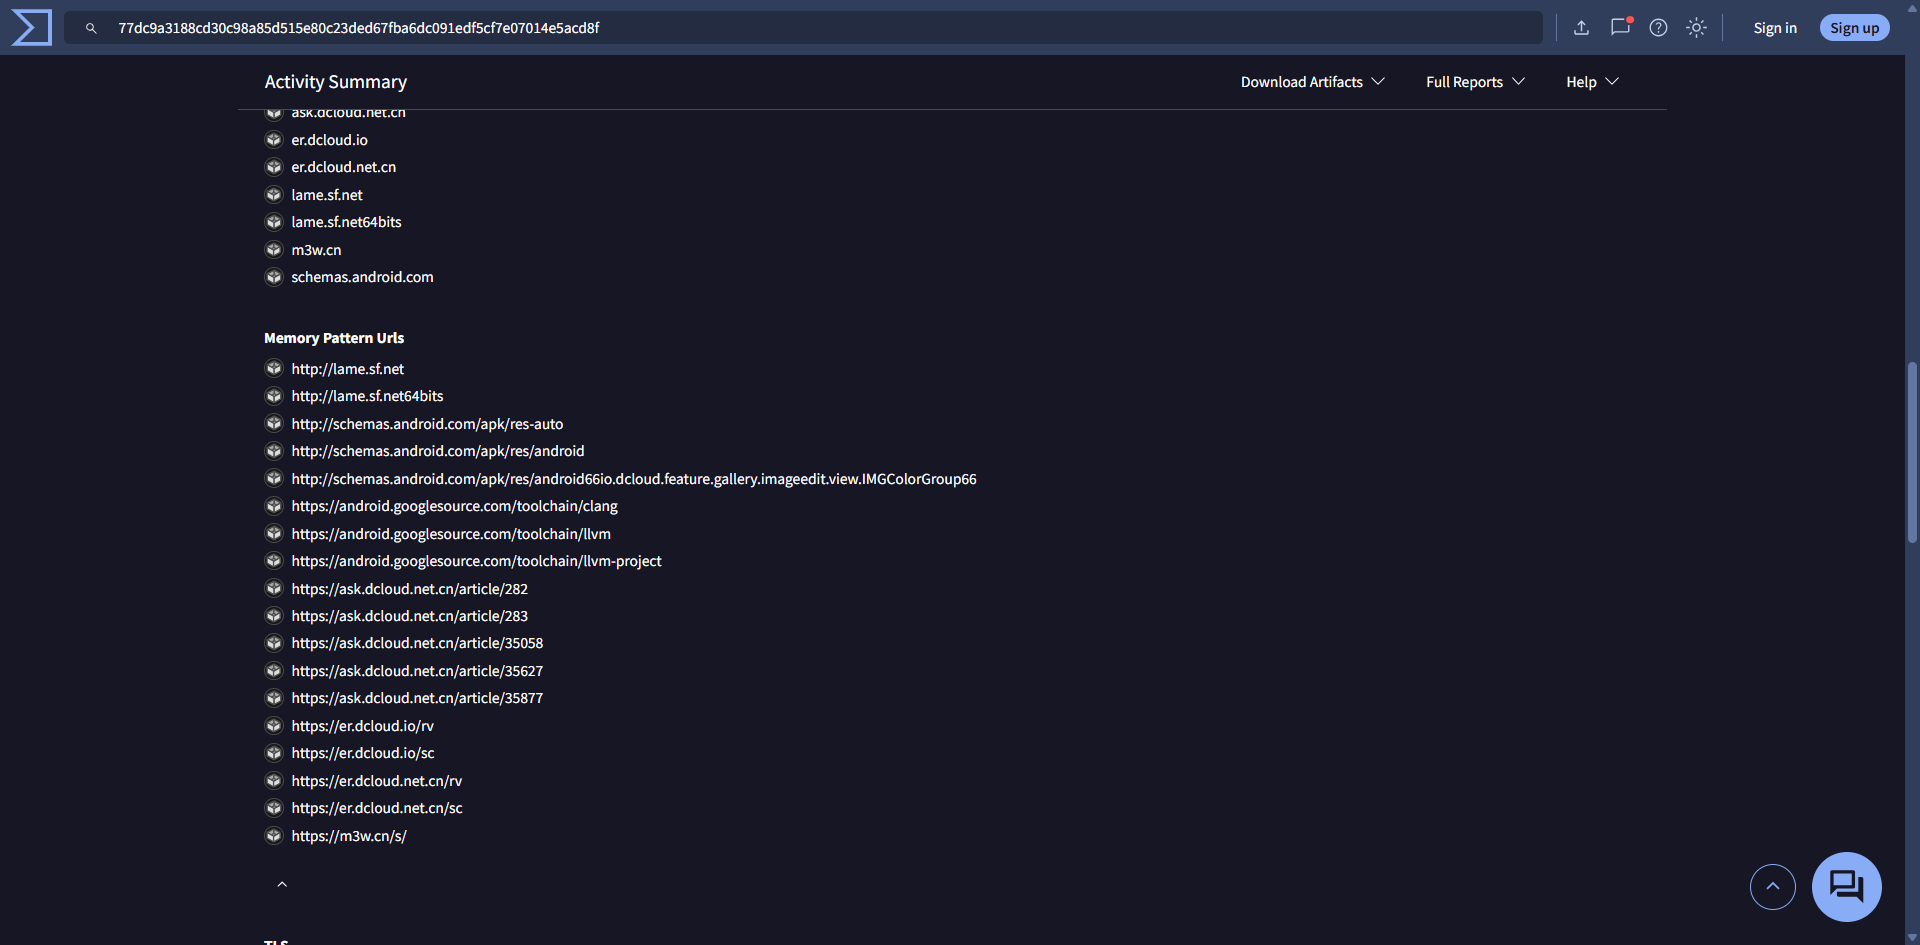Click the page vertical scrollbar thumb

[1912, 453]
